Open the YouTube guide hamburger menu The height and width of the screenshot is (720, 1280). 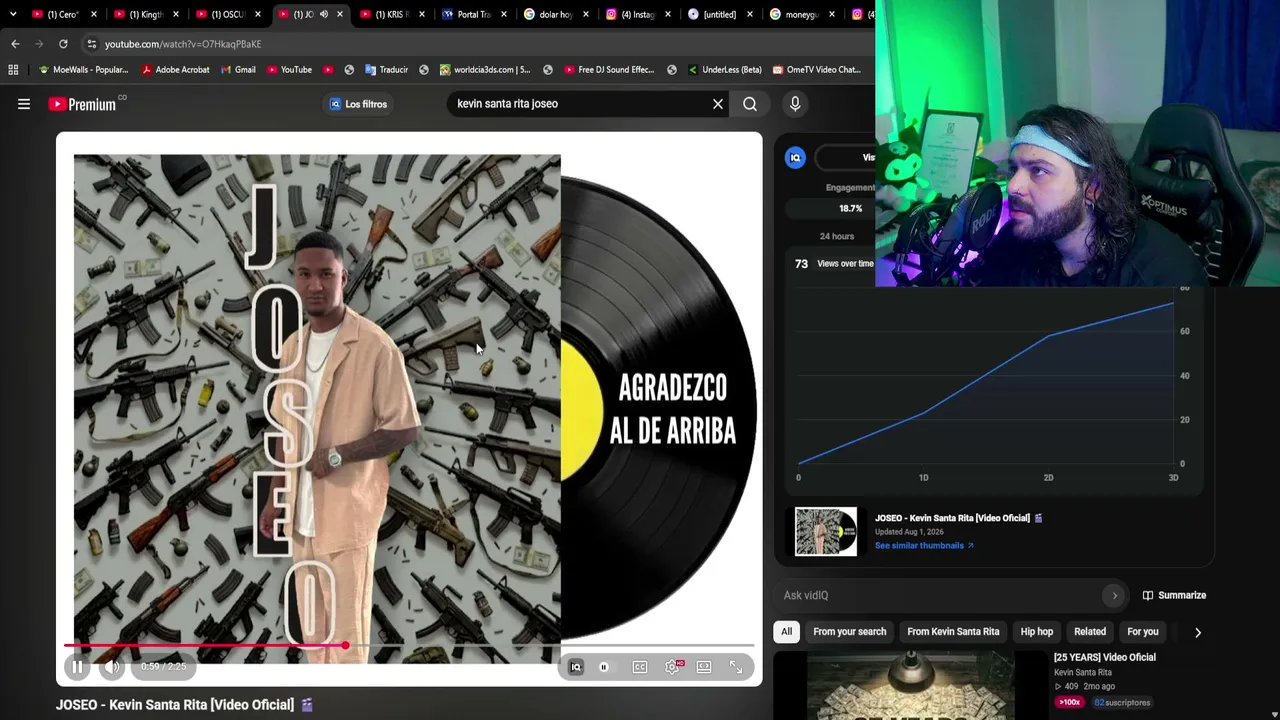coord(24,104)
